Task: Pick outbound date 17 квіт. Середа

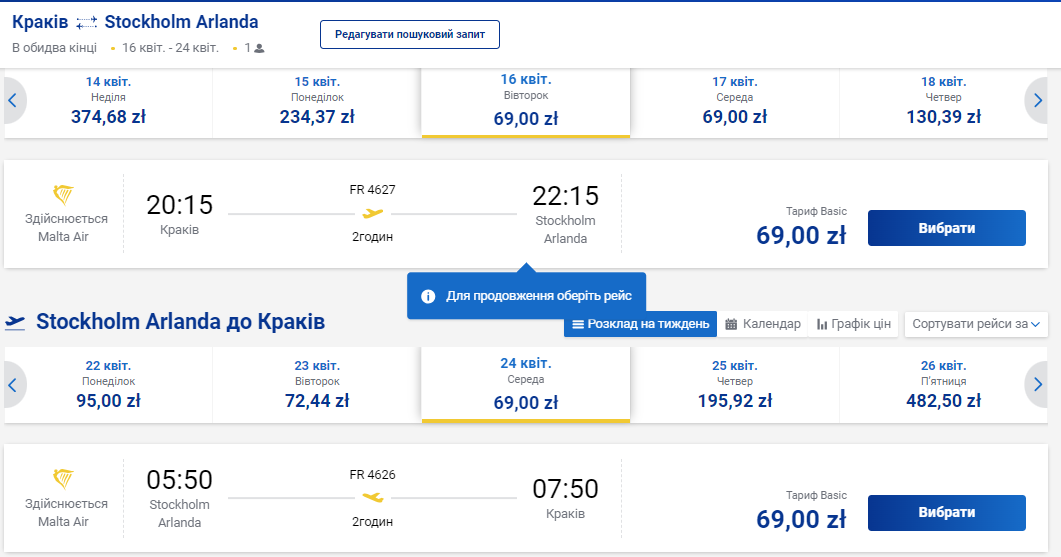Action: [x=734, y=102]
